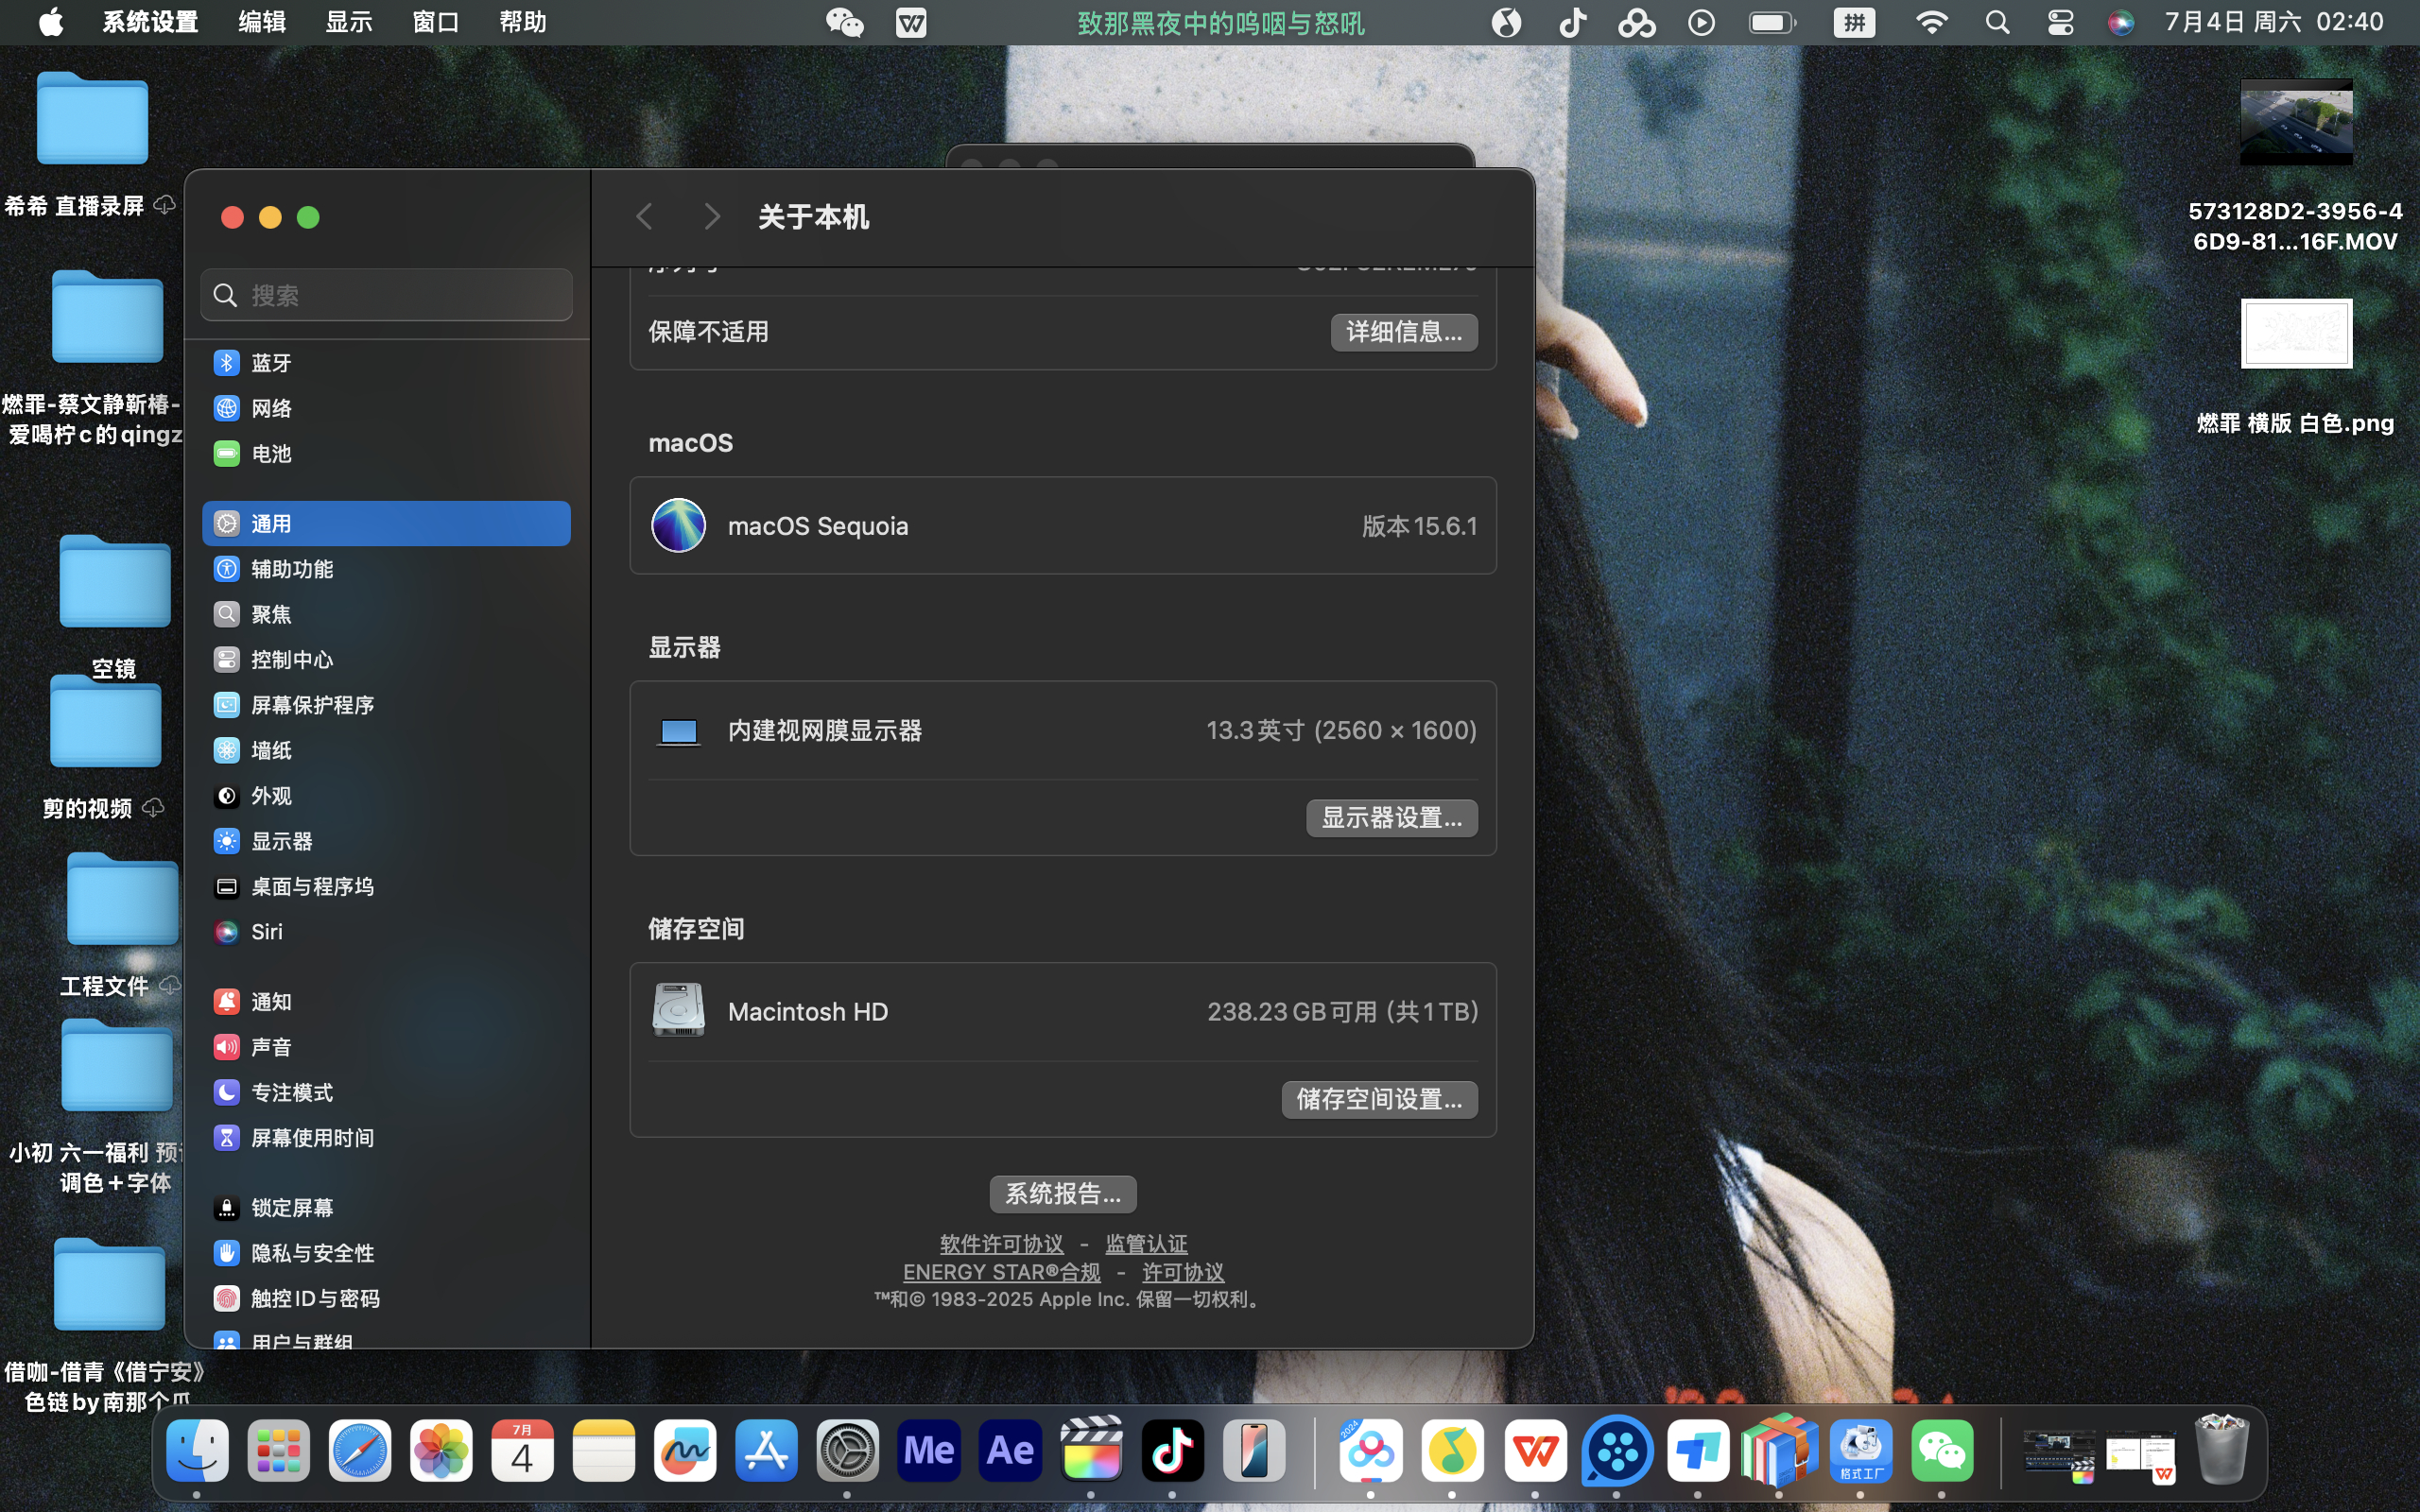
Task: Click the 显示器设置… button
Action: click(x=1392, y=818)
